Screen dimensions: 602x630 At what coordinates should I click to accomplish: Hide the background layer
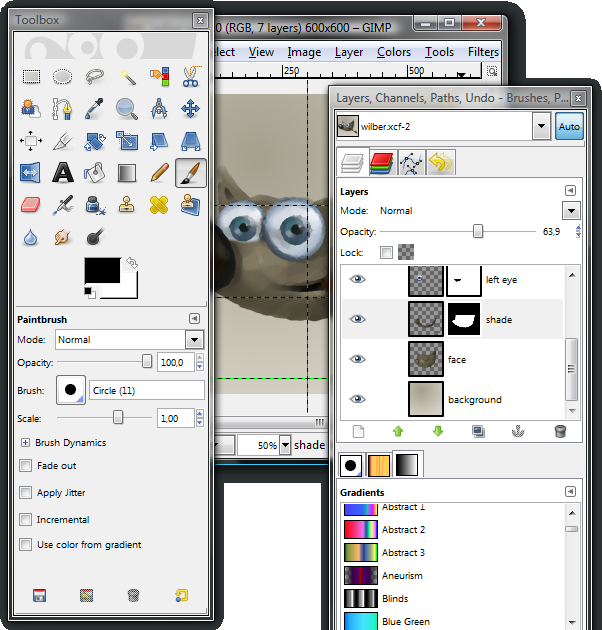pyautogui.click(x=357, y=399)
